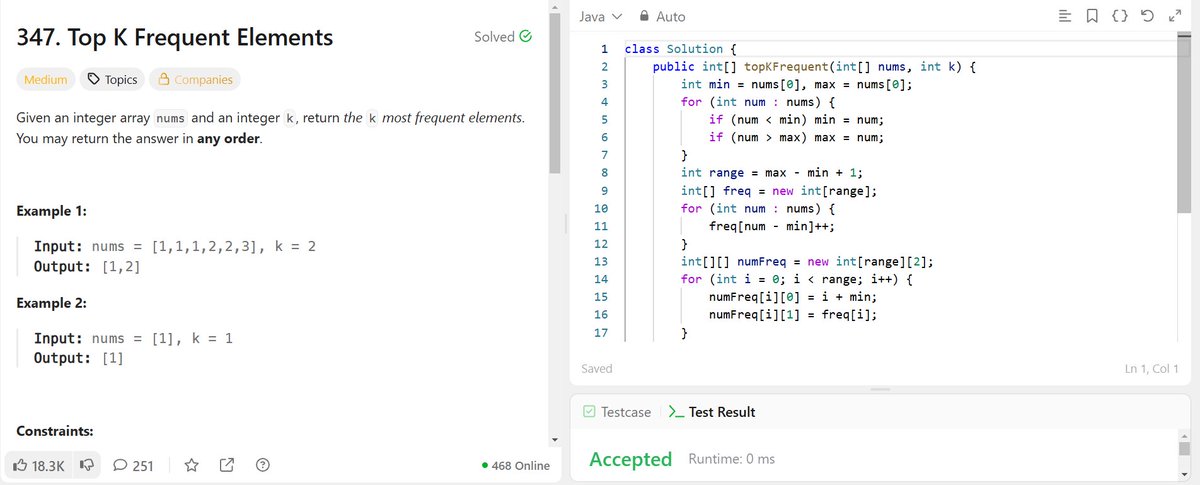Open the Companies tag

[196, 79]
